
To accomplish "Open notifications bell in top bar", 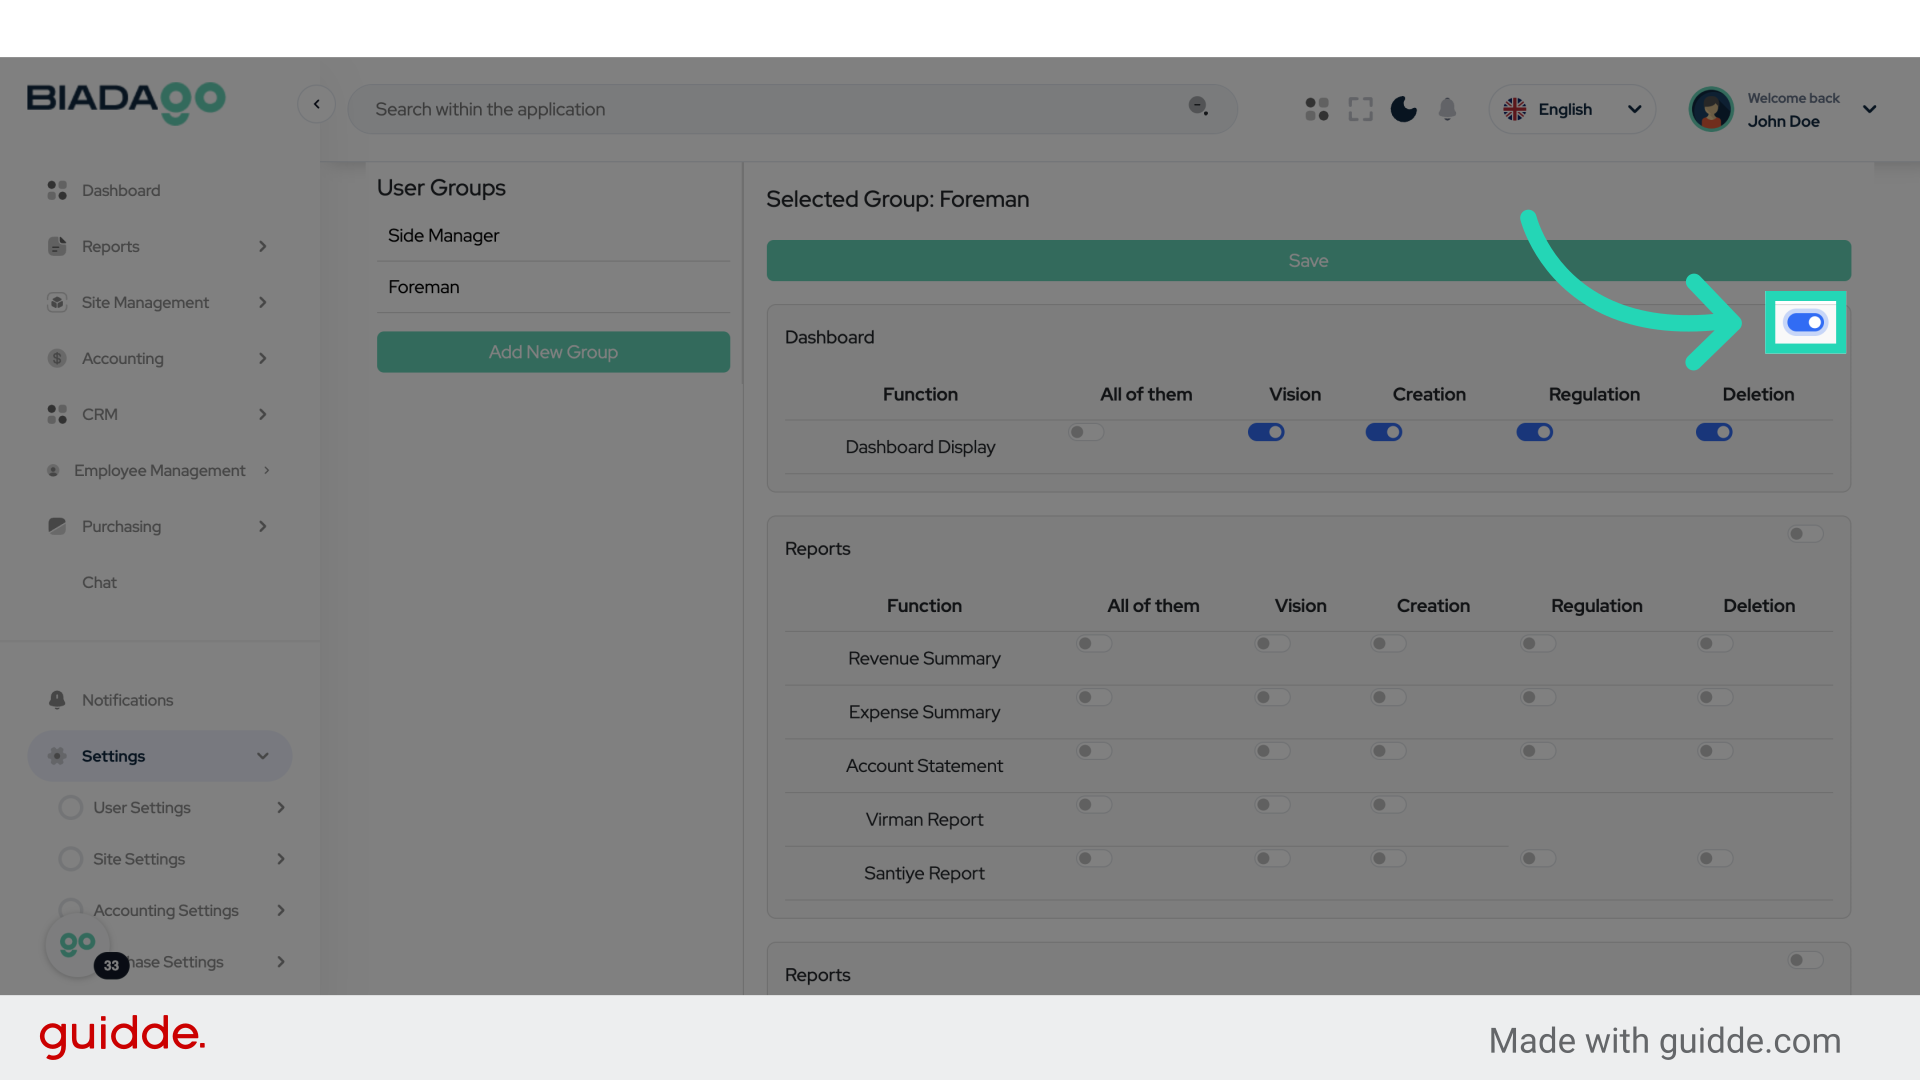I will [x=1447, y=109].
